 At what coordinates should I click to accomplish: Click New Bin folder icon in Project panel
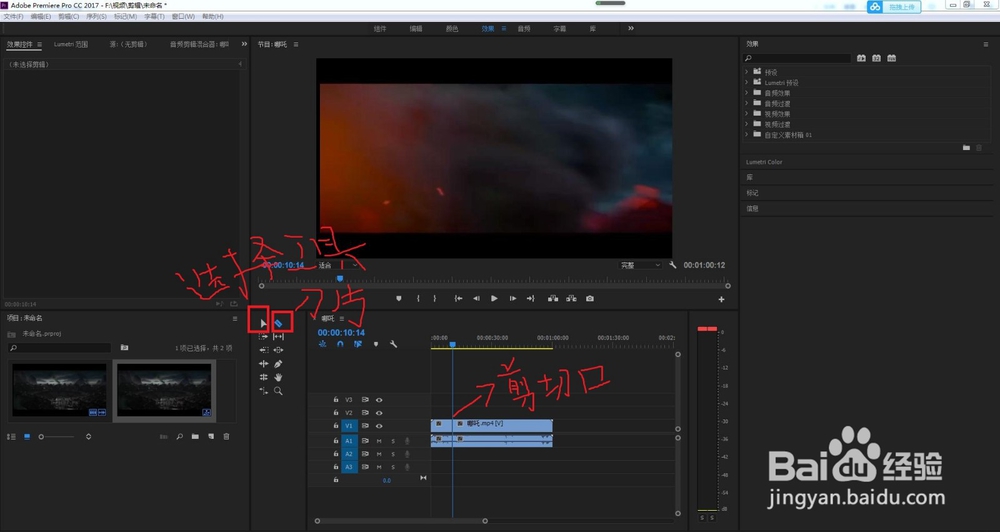click(x=195, y=437)
